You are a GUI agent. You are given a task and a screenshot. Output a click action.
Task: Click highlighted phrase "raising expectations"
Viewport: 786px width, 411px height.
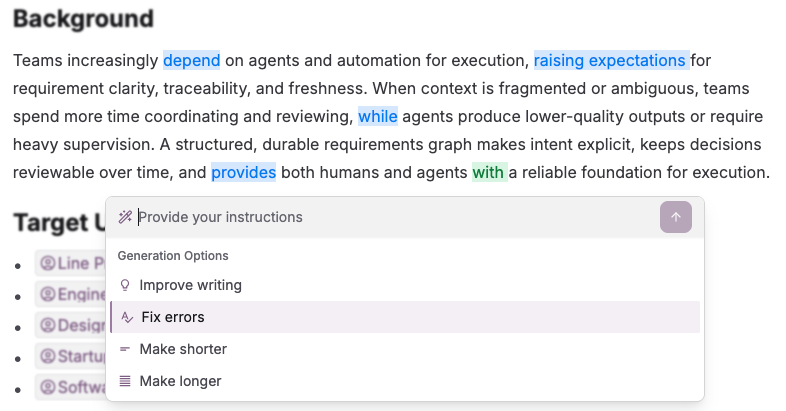[610, 60]
